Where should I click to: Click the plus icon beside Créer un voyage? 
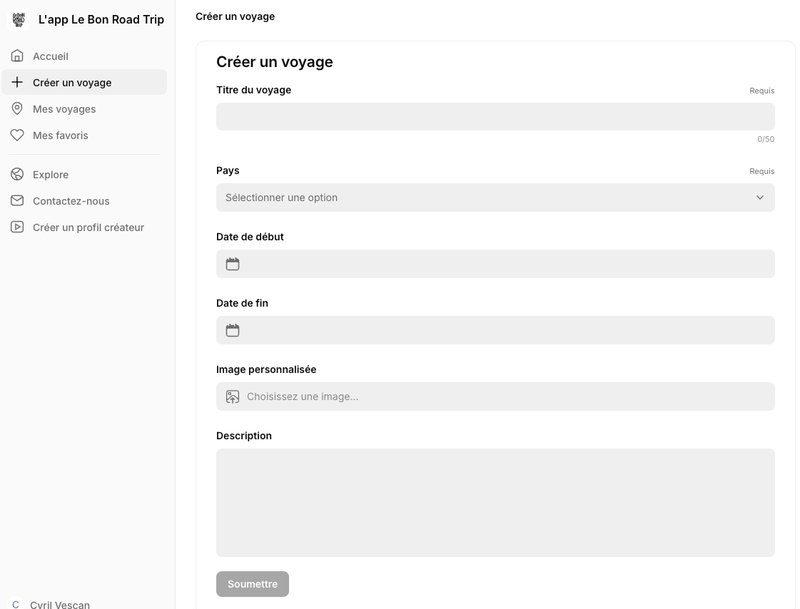pyautogui.click(x=17, y=82)
